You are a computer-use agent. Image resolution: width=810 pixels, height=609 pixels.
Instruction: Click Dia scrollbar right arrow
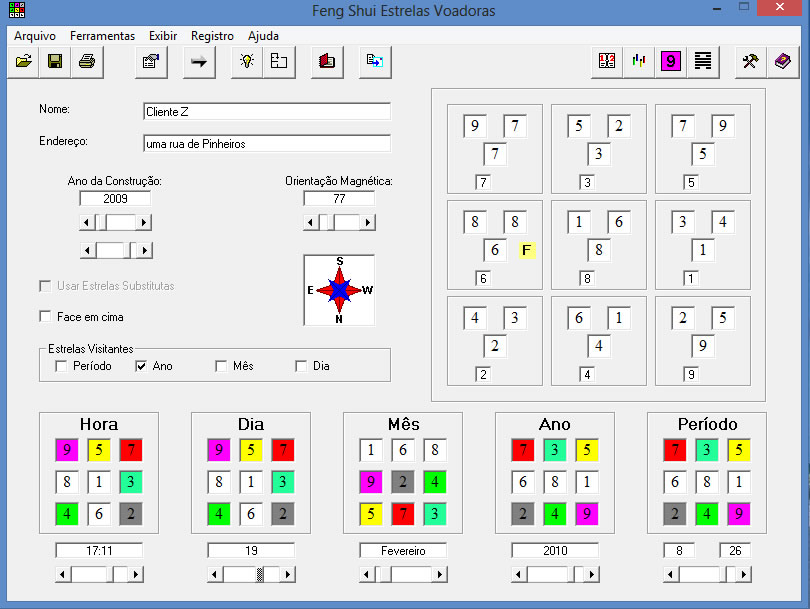(x=288, y=574)
